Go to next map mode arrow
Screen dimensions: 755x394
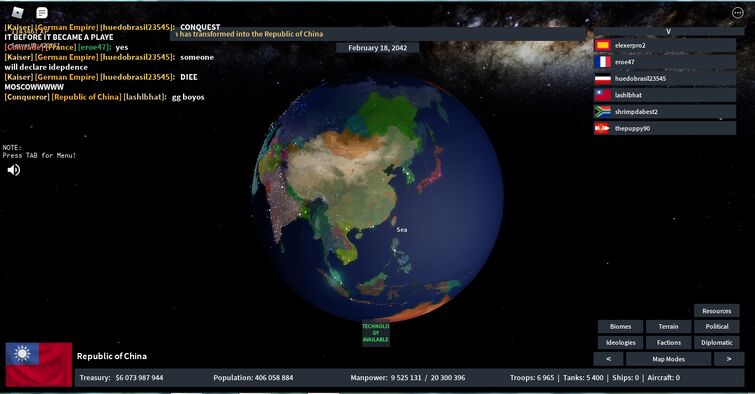tap(729, 359)
